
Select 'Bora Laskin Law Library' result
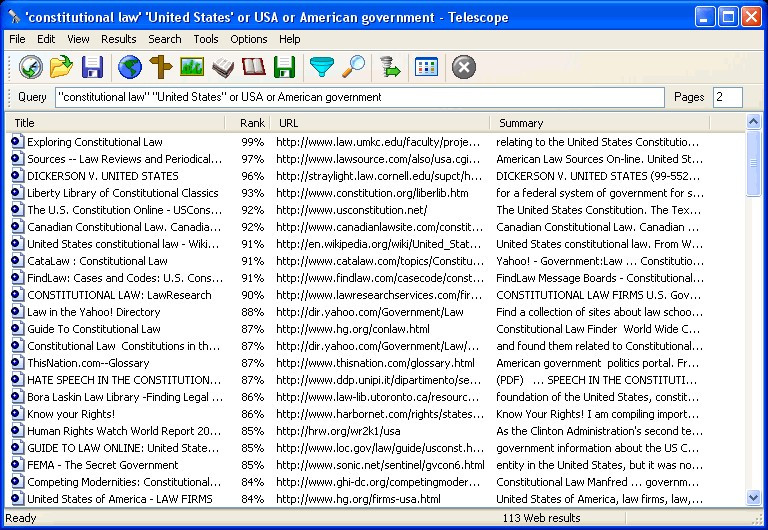tap(125, 397)
